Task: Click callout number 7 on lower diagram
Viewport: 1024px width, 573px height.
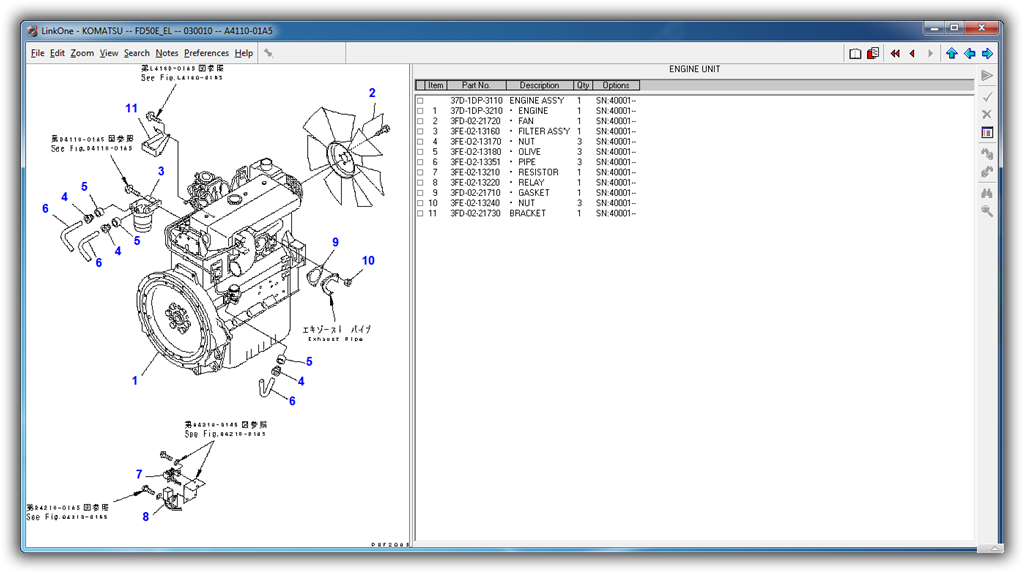Action: 139,474
